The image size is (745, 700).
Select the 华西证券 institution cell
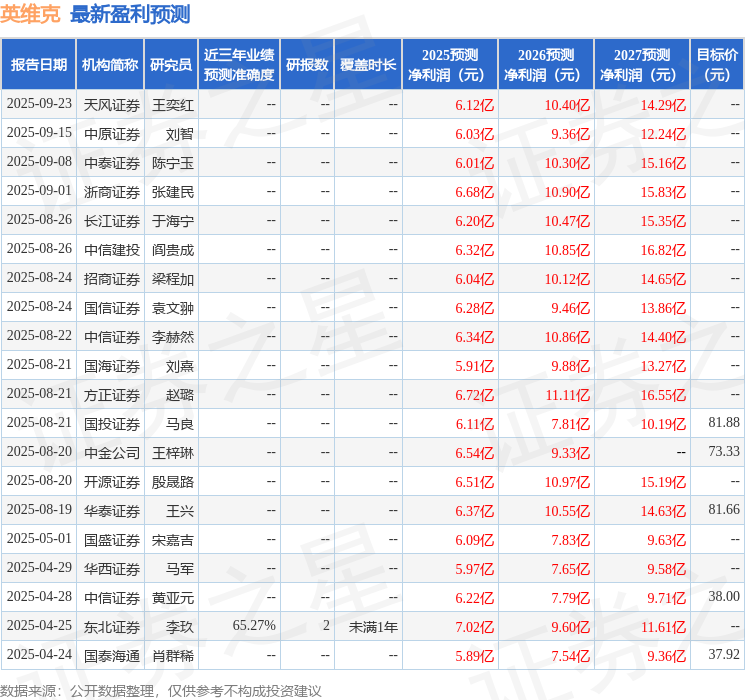[112, 569]
